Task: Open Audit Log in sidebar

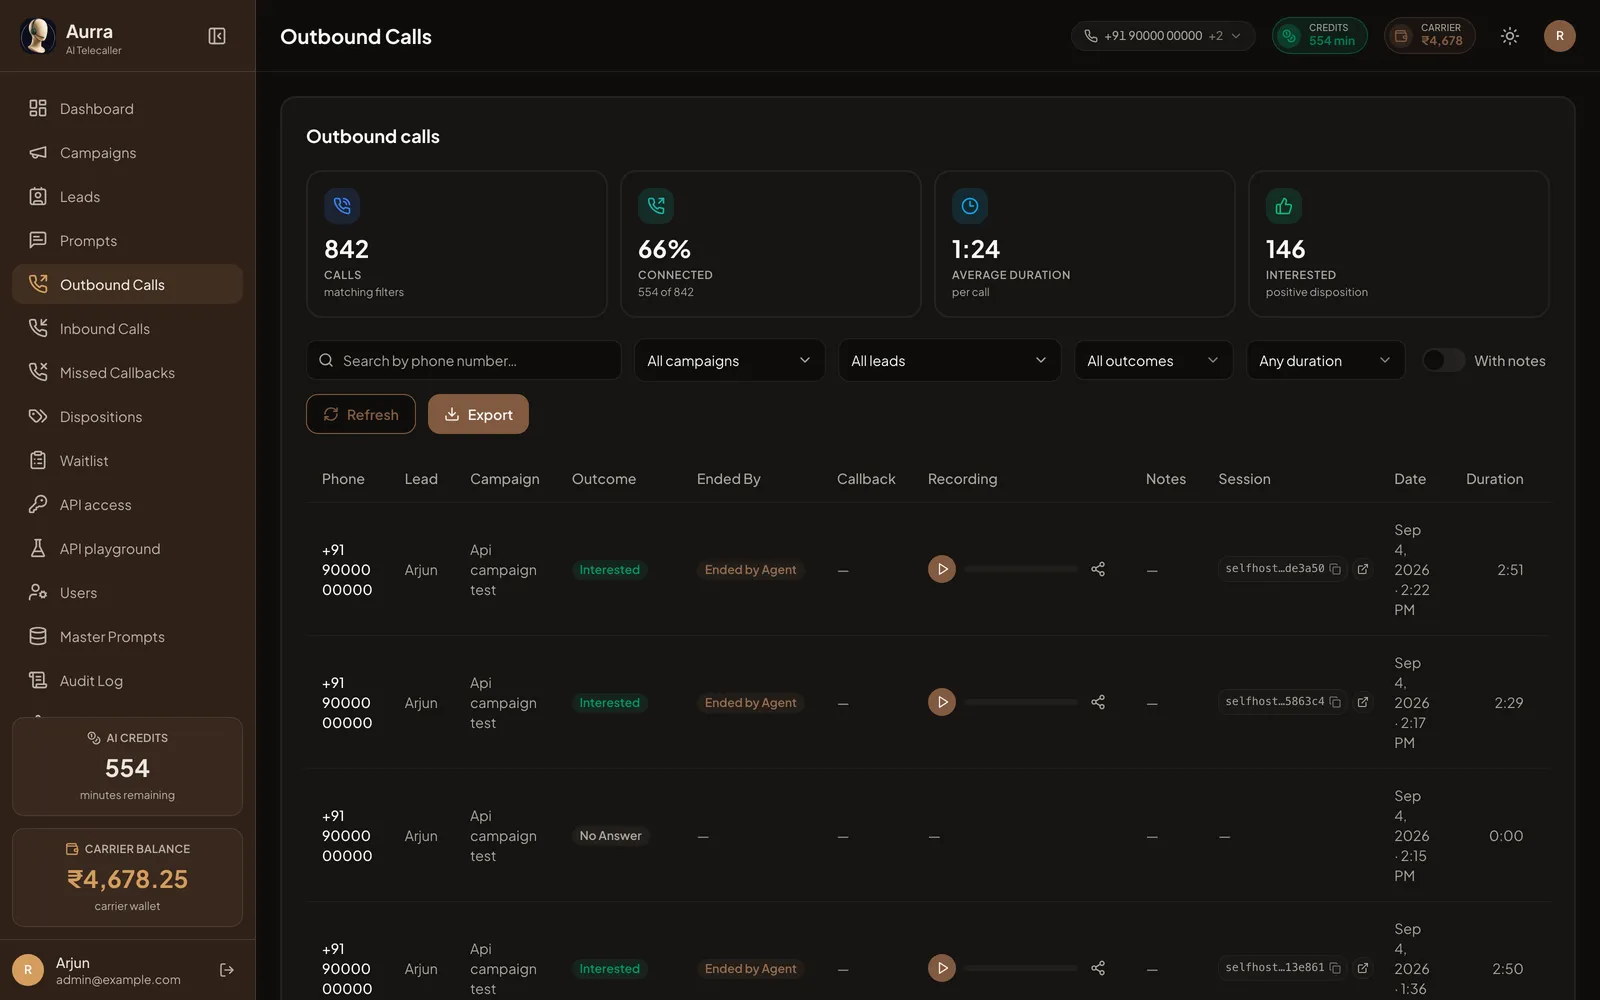Action: [127, 680]
